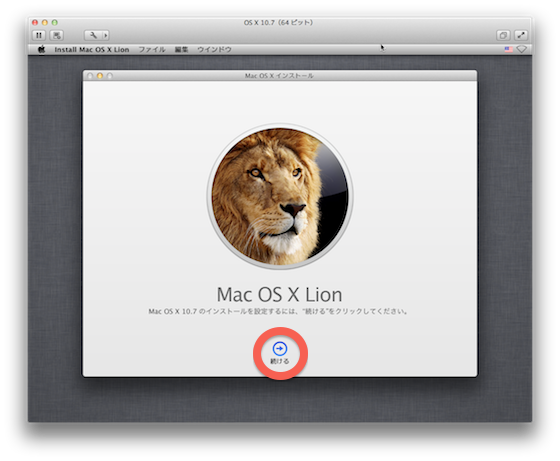Screen dimensions: 560x461
Task: Pause the virtual machine
Action: [39, 35]
